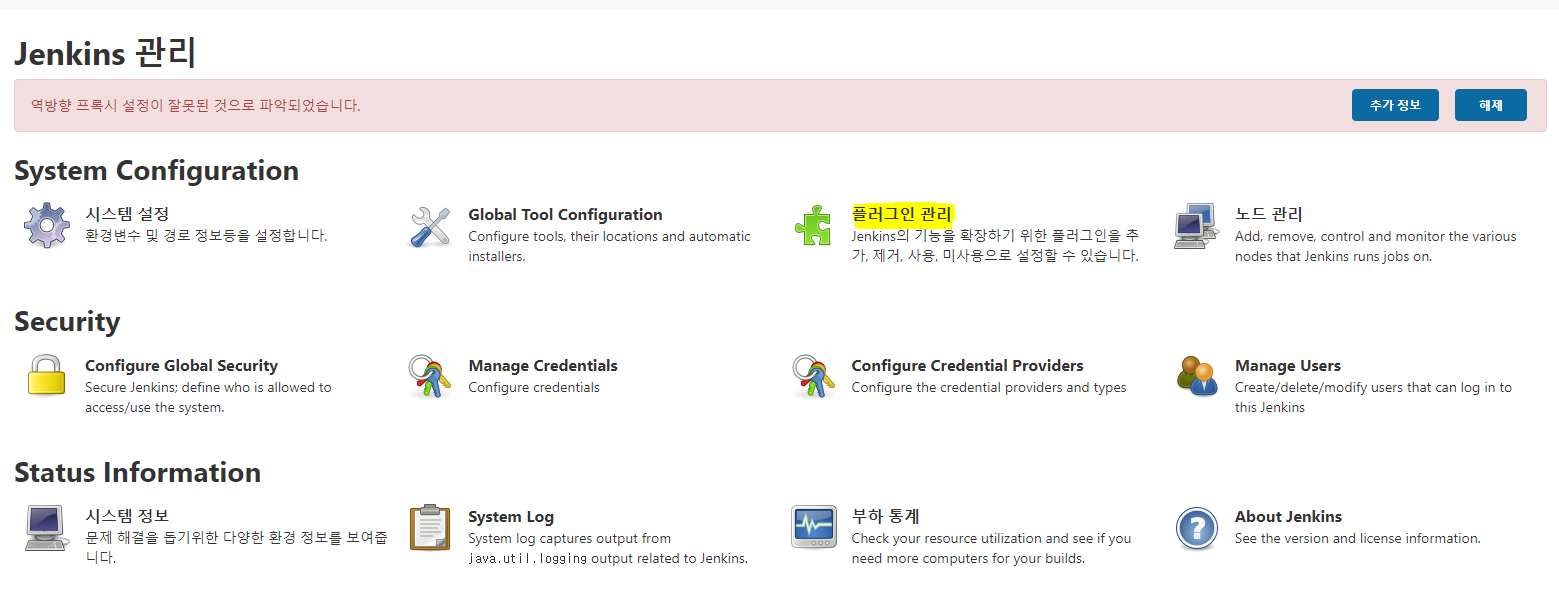This screenshot has width=1559, height=599.
Task: Click the Status Information heading
Action: tap(138, 472)
